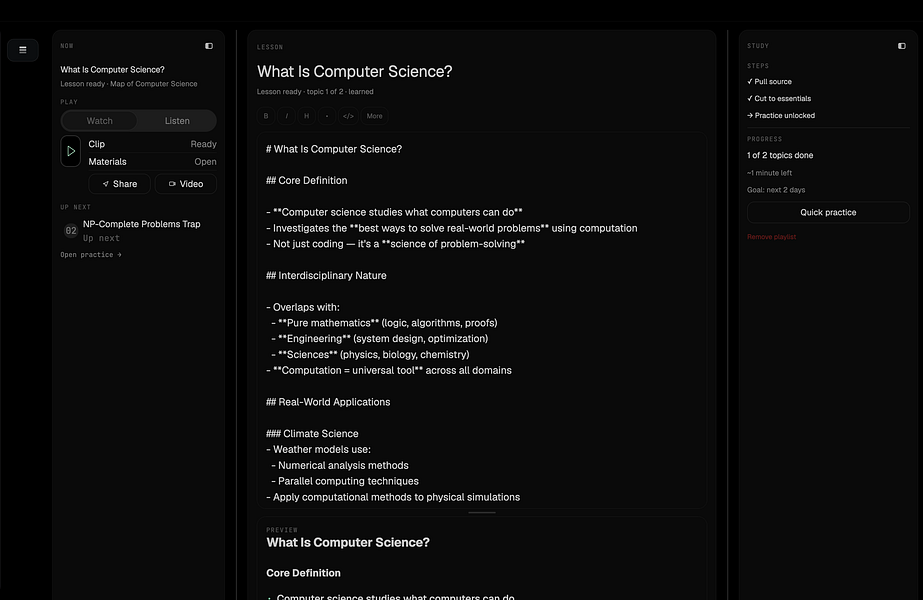
Task: Follow the Open practice link
Action: click(91, 255)
